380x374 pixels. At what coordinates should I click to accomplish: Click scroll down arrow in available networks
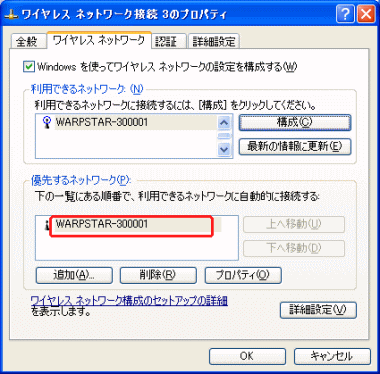click(x=224, y=149)
